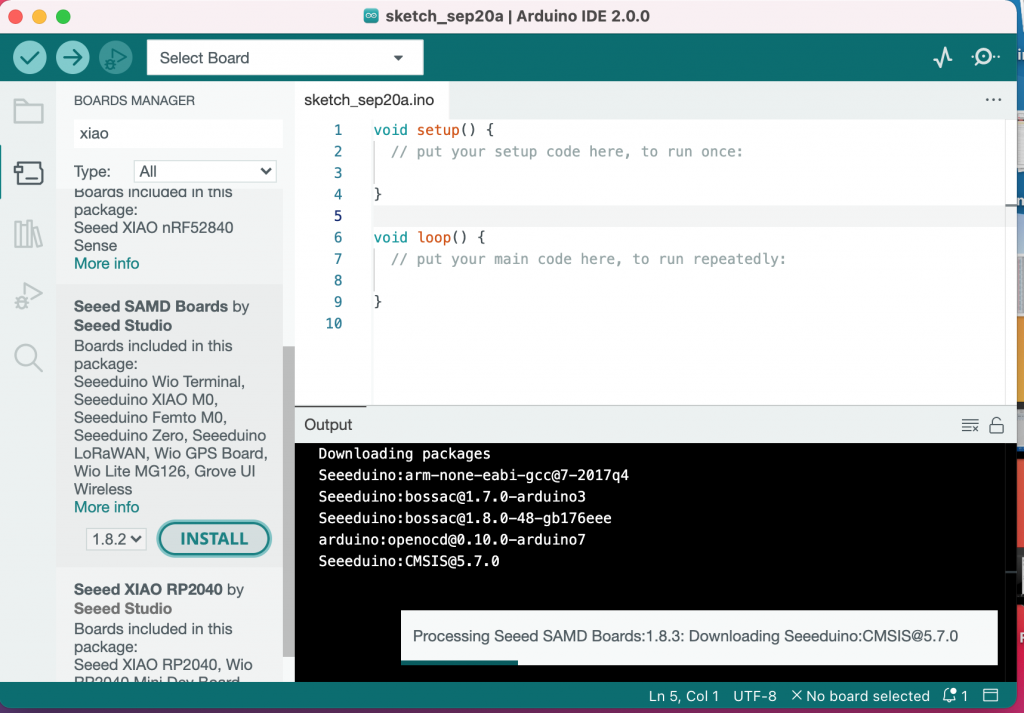This screenshot has height=713, width=1024.
Task: Click the Processing Seeed SAMD Boards notification message
Action: tap(685, 636)
